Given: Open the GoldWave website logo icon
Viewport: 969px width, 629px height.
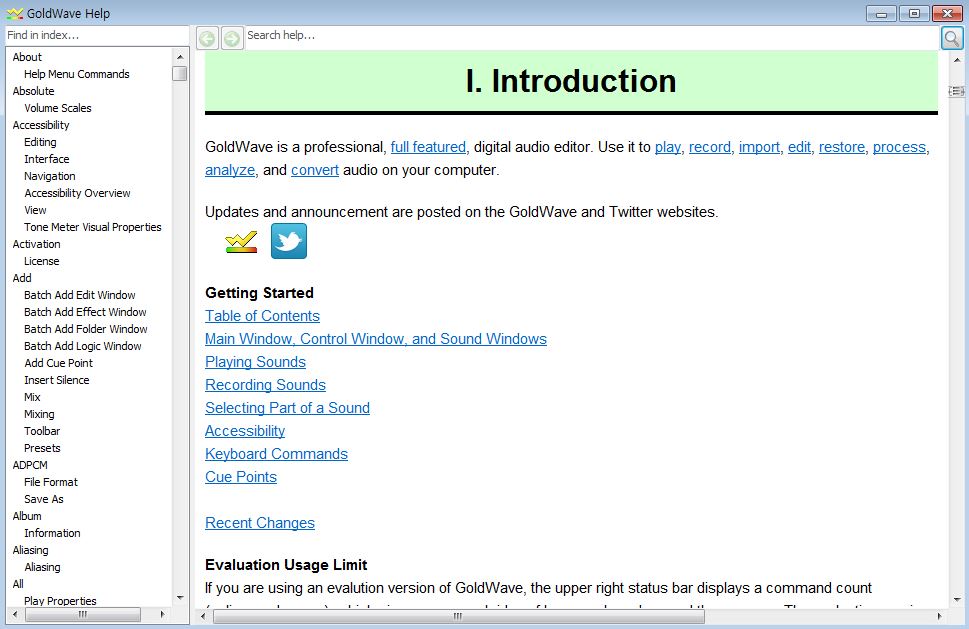Looking at the screenshot, I should tap(241, 242).
